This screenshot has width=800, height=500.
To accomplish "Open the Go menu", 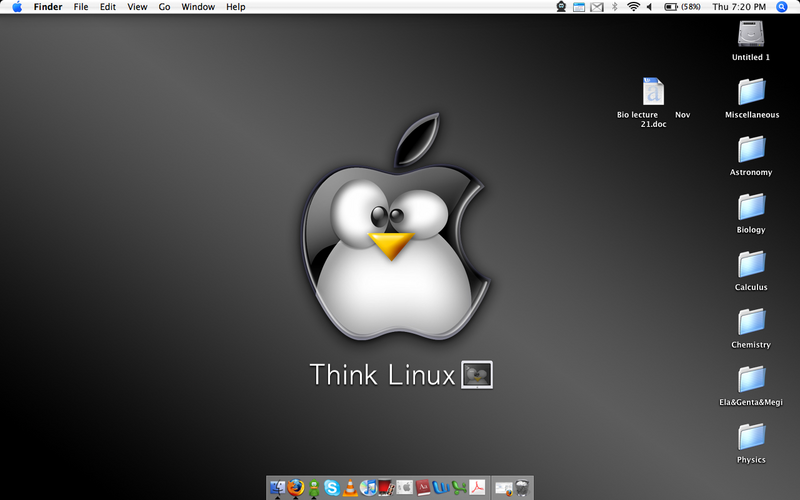I will 164,7.
